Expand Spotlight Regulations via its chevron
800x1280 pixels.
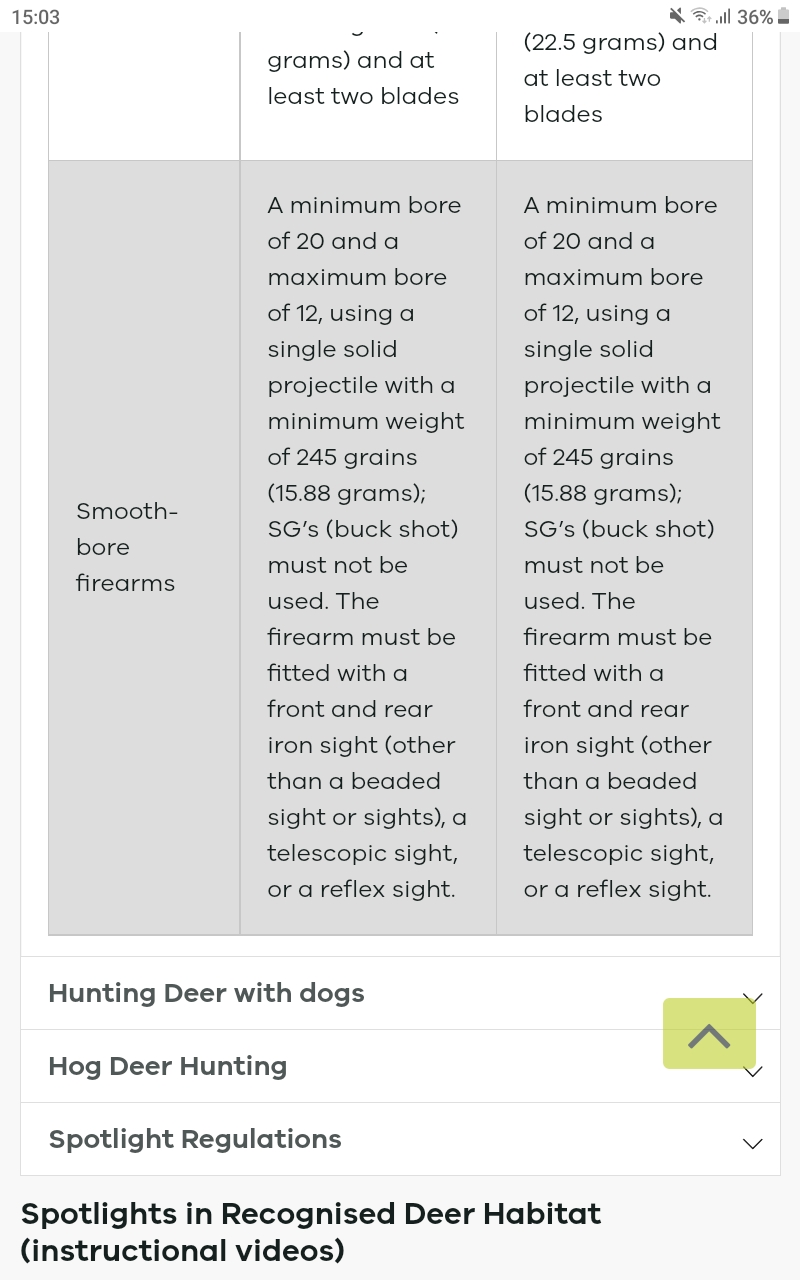click(x=753, y=1143)
